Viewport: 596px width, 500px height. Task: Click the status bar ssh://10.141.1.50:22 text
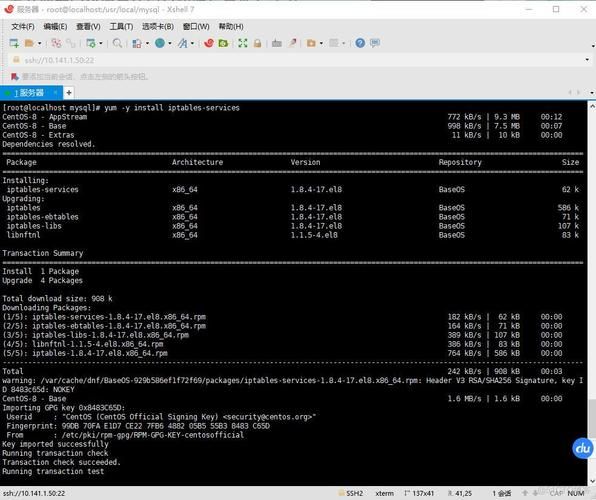pos(34,494)
